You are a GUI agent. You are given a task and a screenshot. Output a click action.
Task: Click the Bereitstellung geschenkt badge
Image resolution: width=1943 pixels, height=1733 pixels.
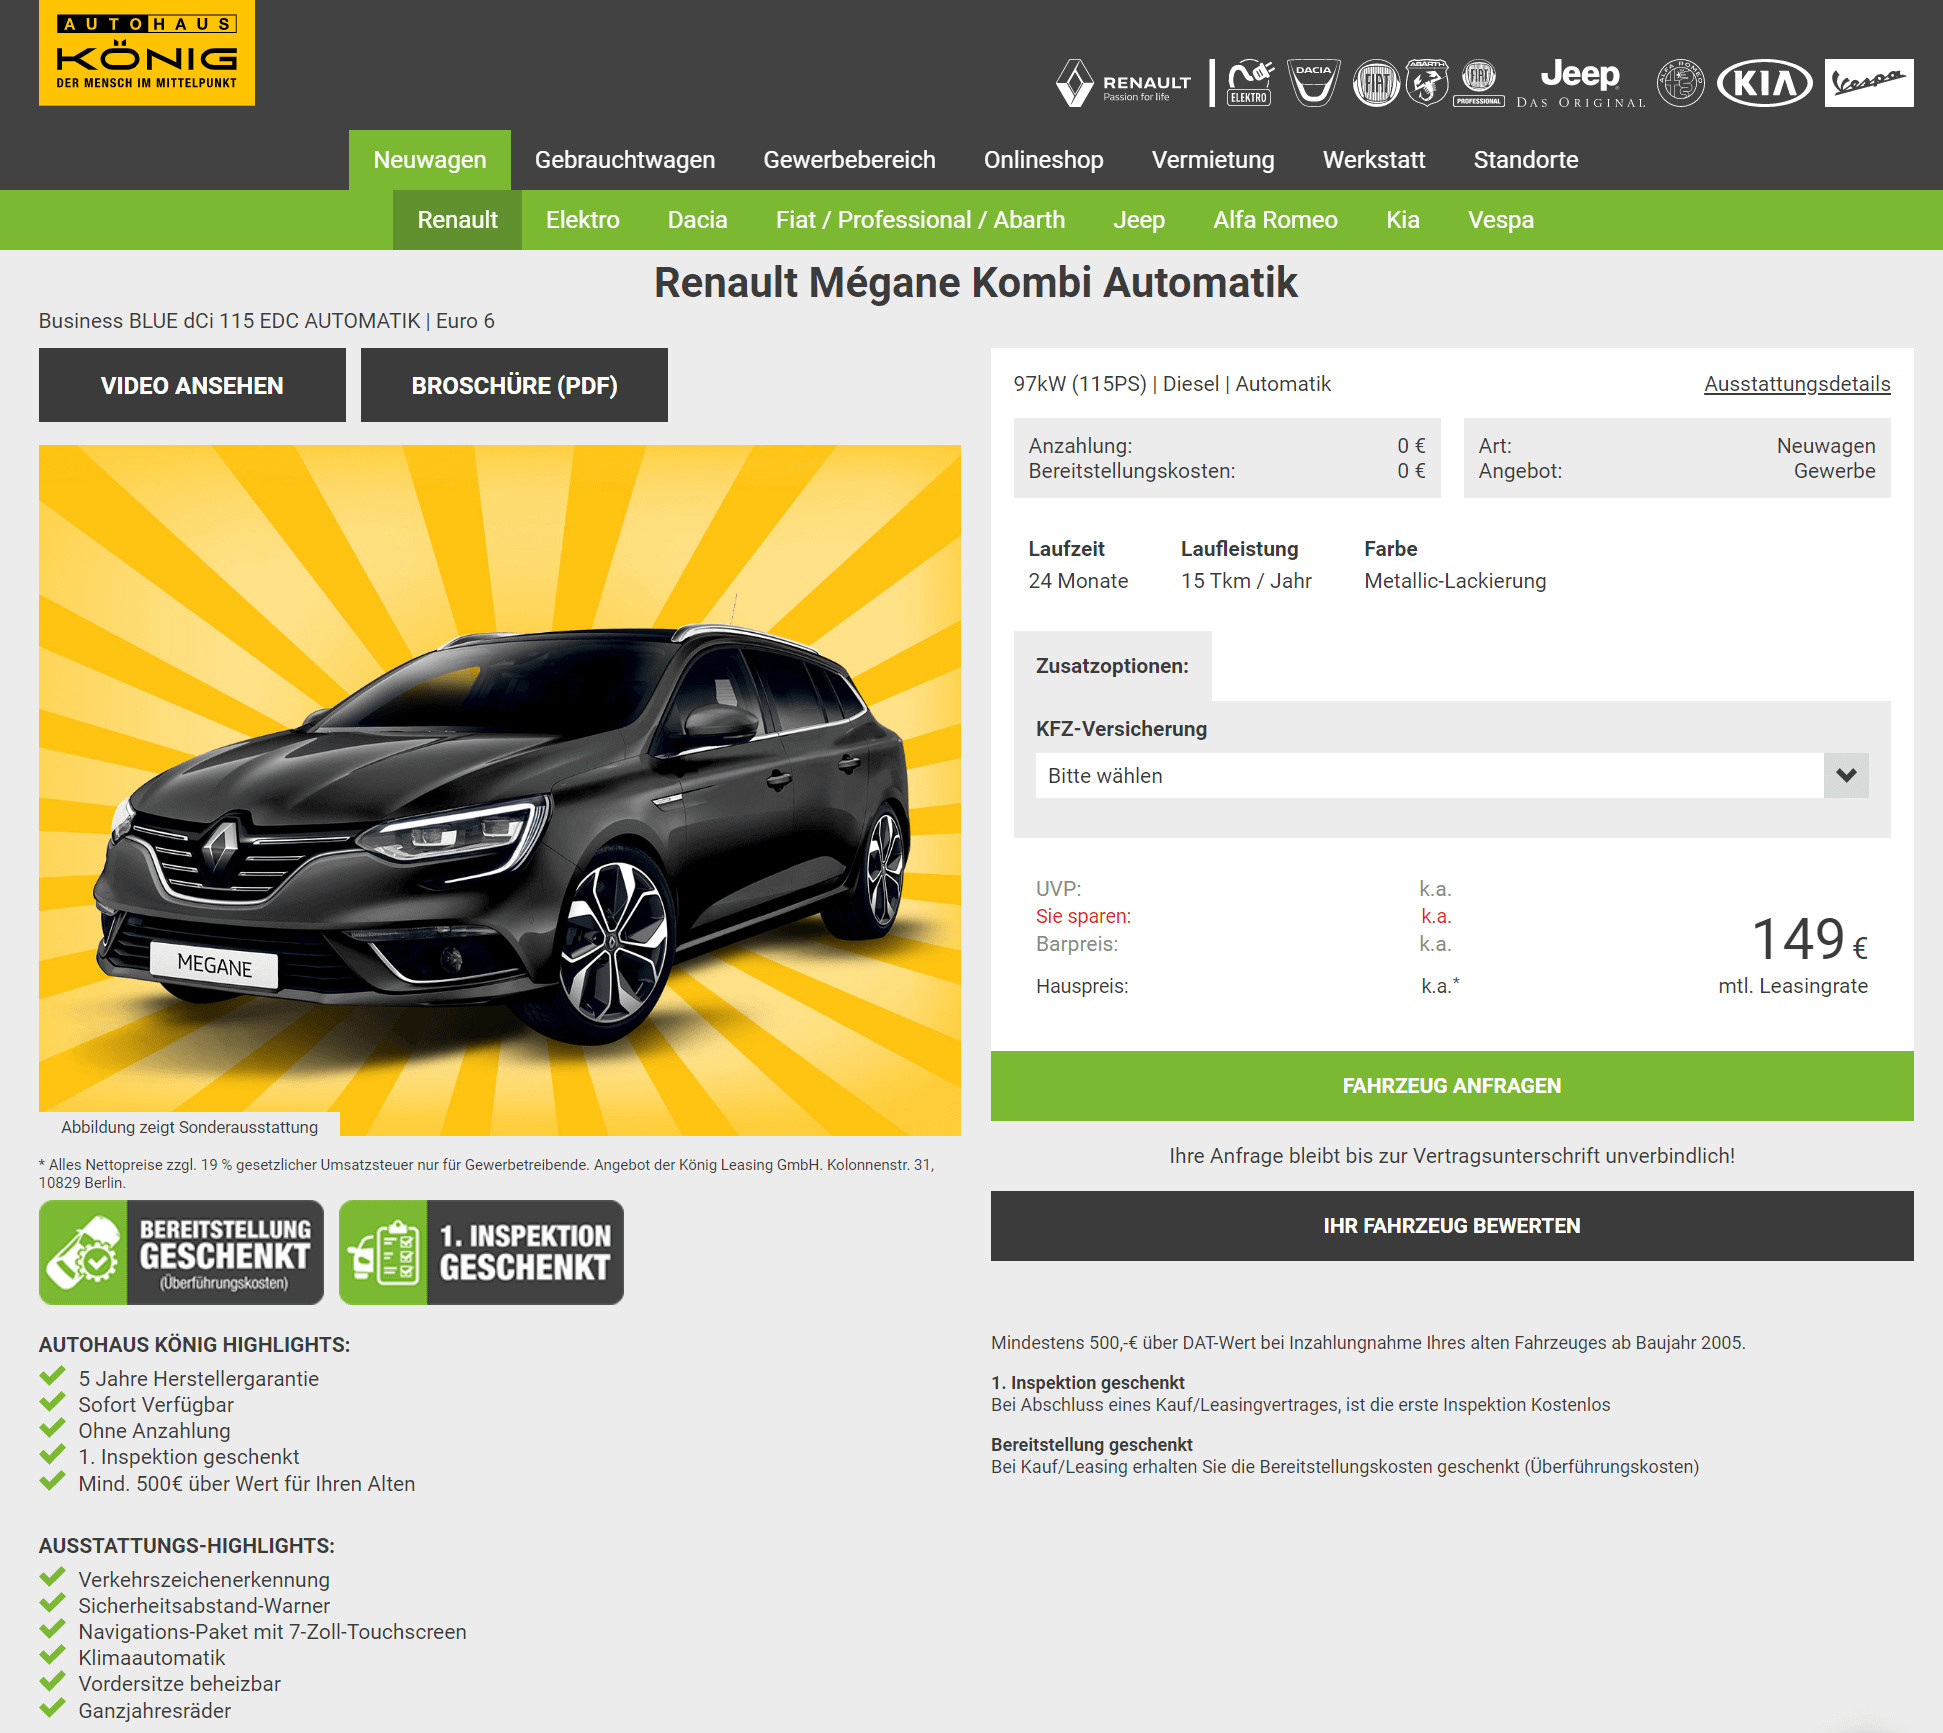click(181, 1253)
